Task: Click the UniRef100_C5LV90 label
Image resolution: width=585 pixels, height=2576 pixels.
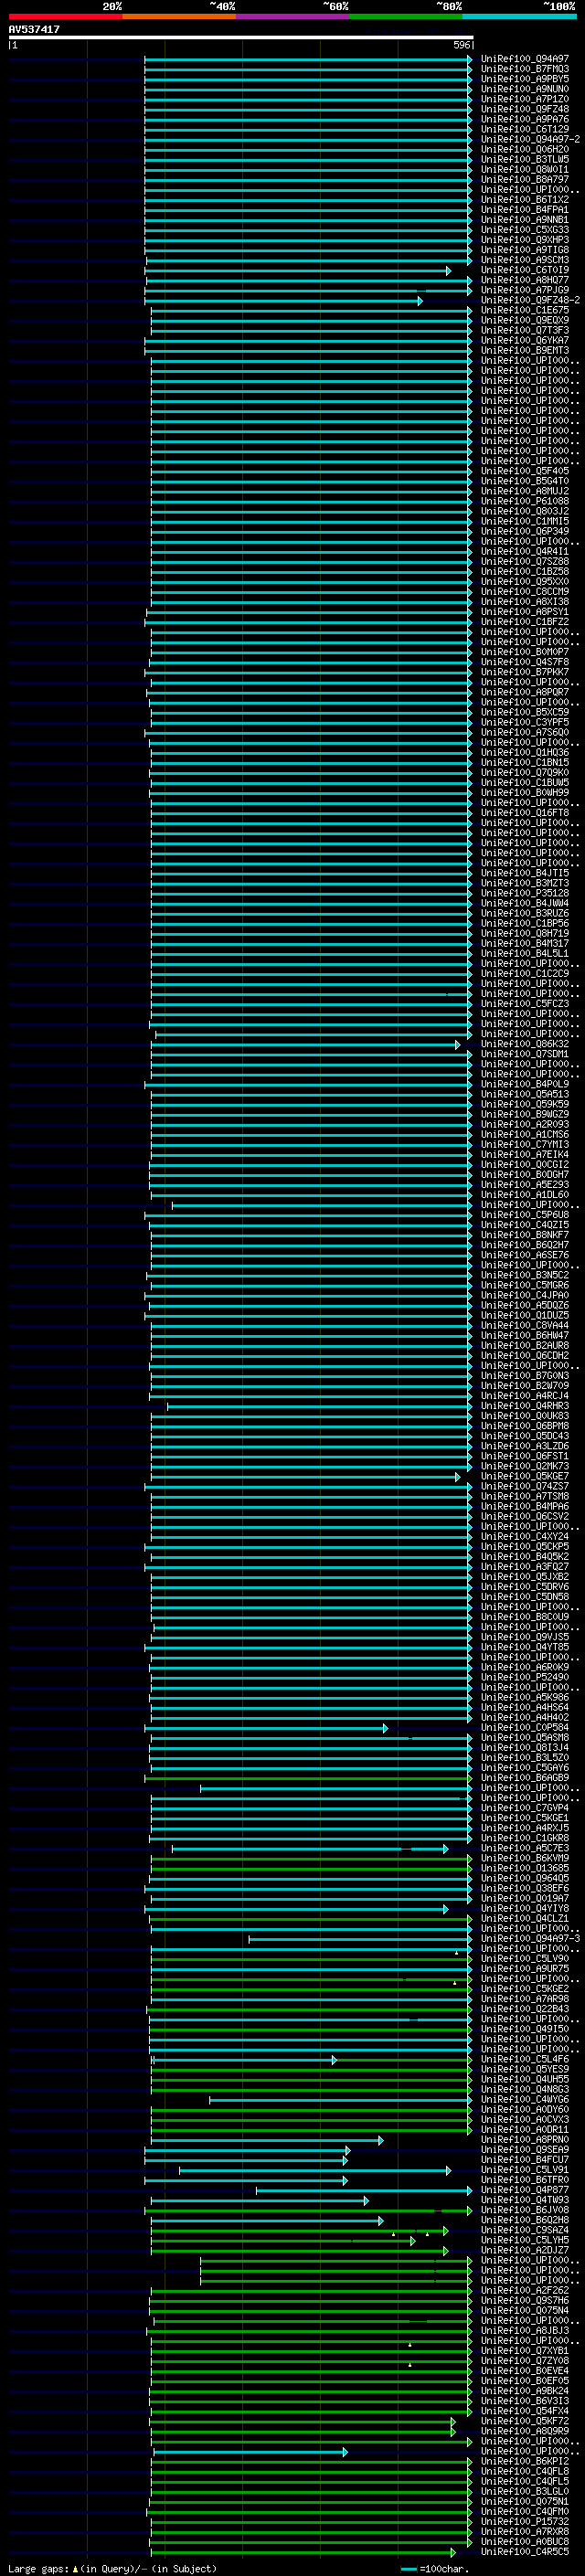Action: pos(525,1958)
